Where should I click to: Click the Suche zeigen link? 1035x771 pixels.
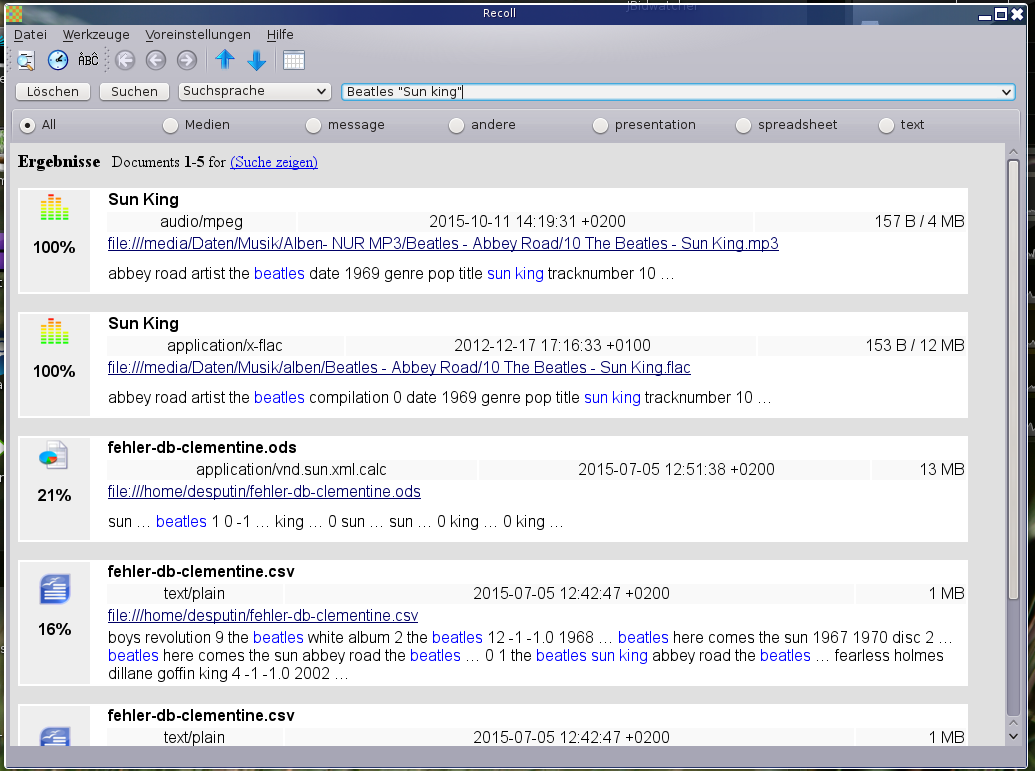(x=274, y=162)
